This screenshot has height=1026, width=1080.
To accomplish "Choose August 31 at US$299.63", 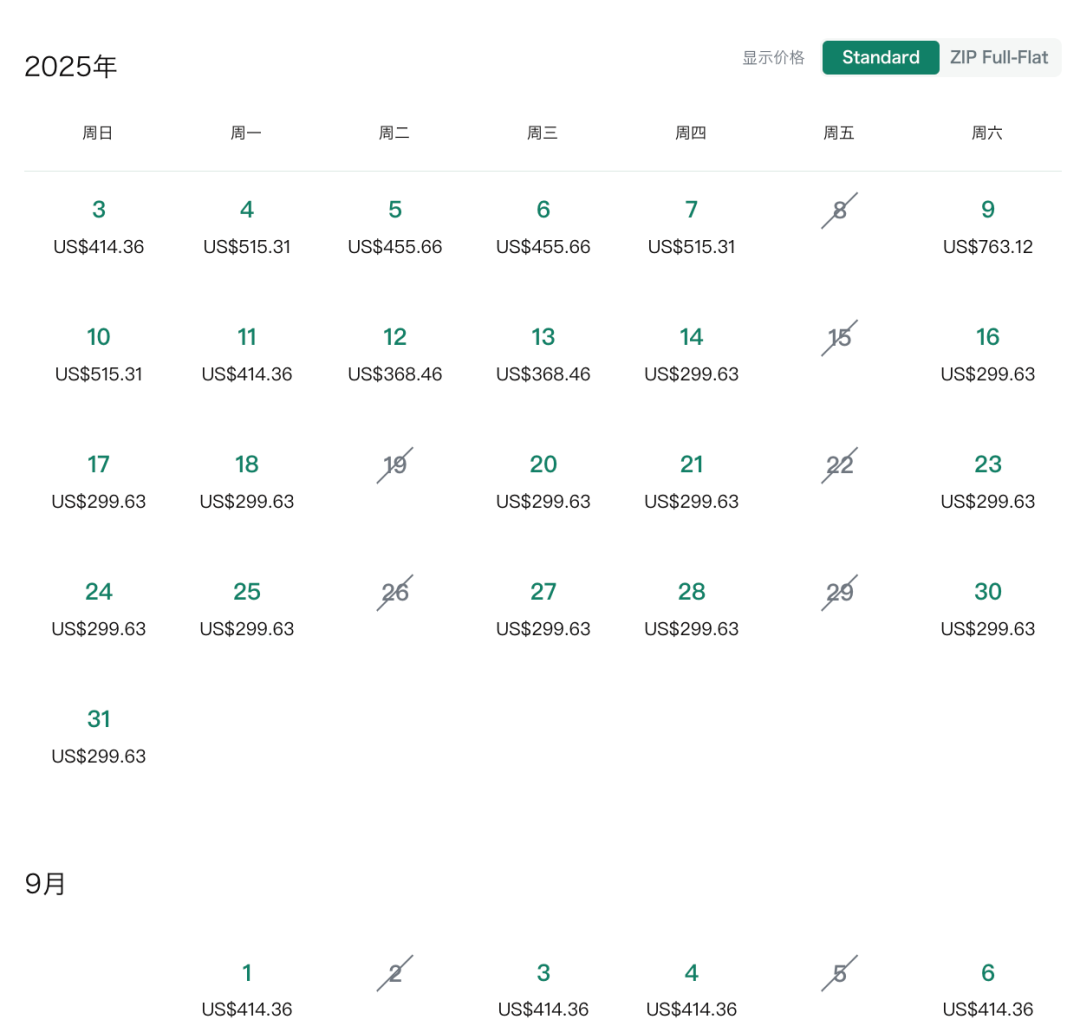I will tap(98, 737).
